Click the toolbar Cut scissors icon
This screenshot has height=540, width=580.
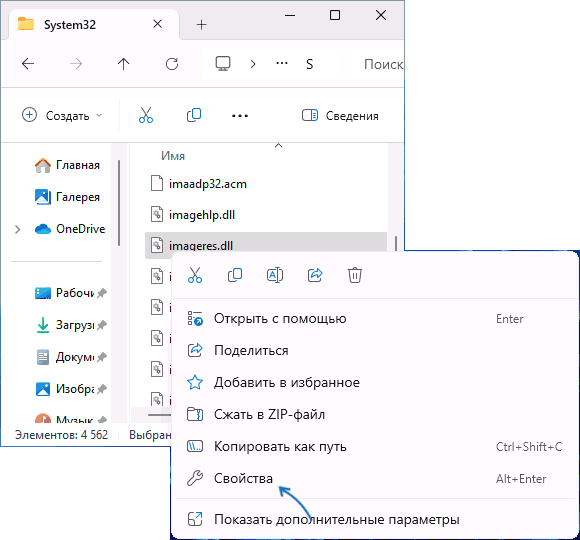point(146,115)
